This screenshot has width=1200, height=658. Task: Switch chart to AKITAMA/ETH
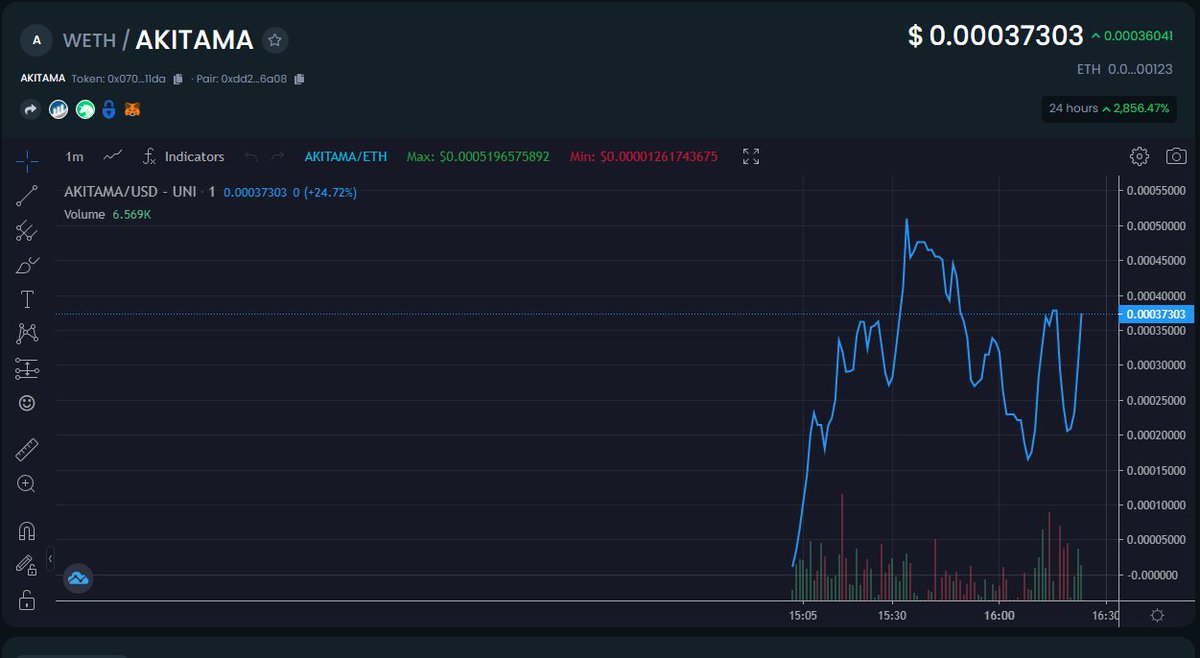347,157
